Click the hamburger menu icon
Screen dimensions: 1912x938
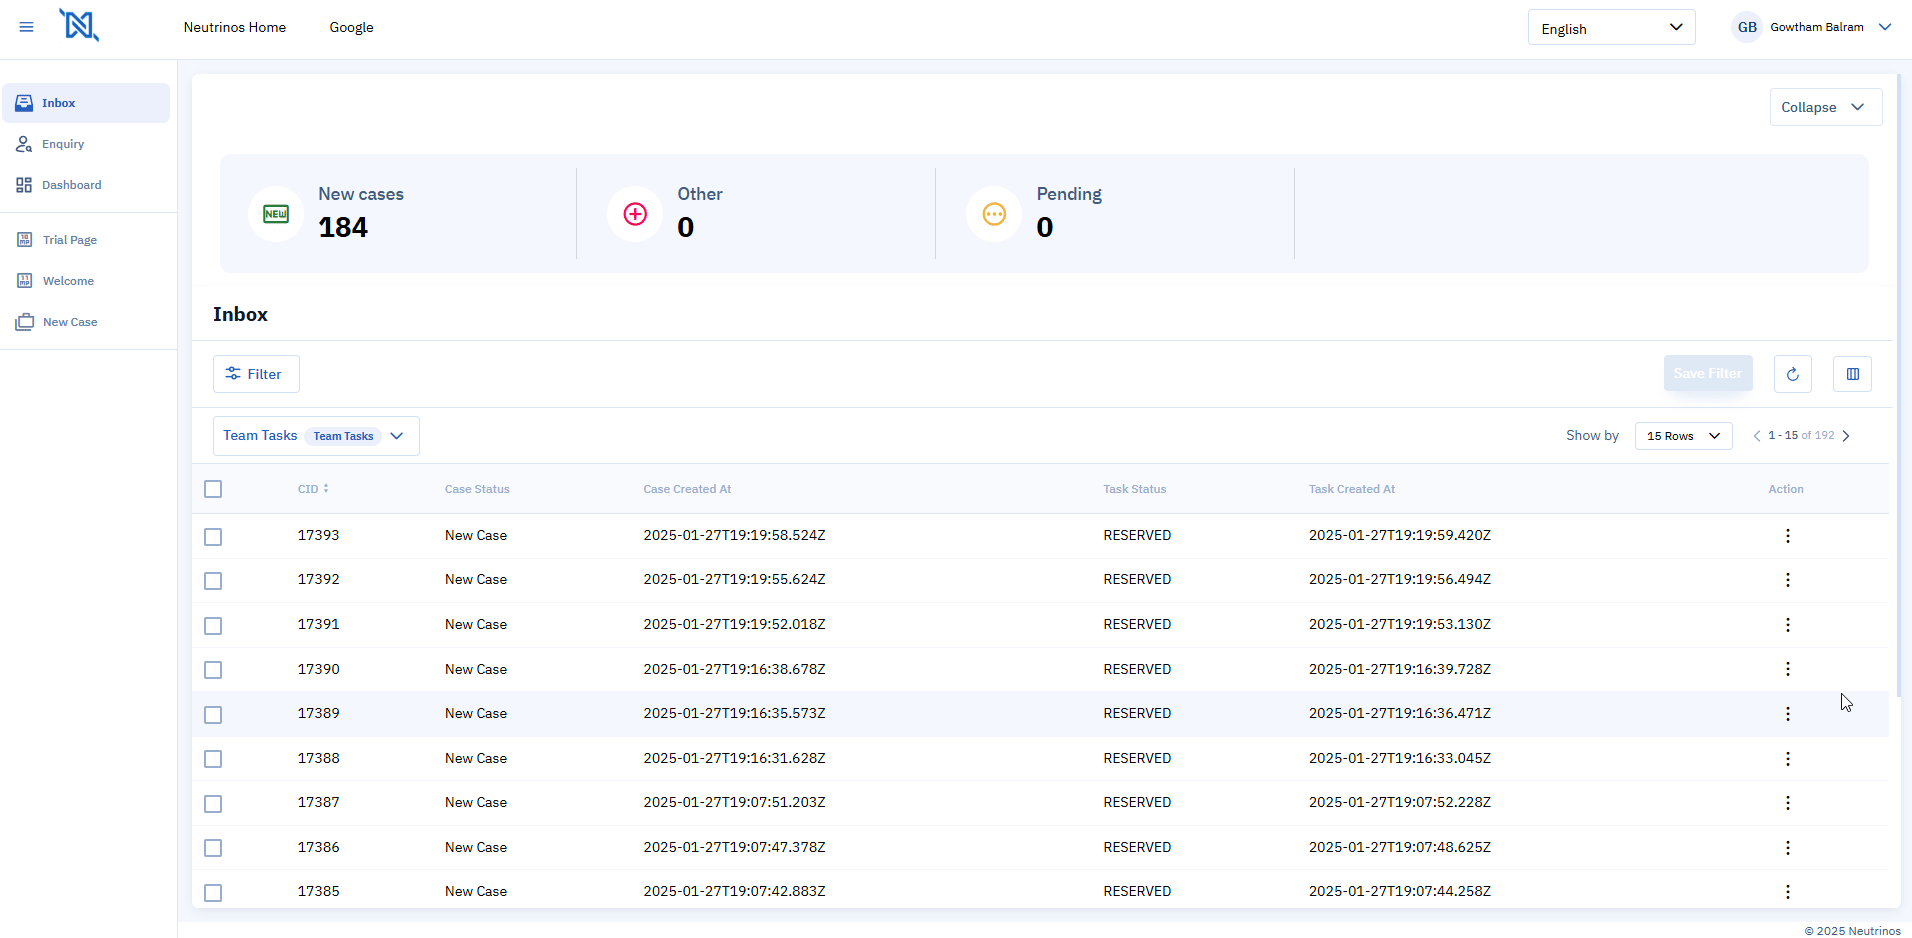coord(27,27)
